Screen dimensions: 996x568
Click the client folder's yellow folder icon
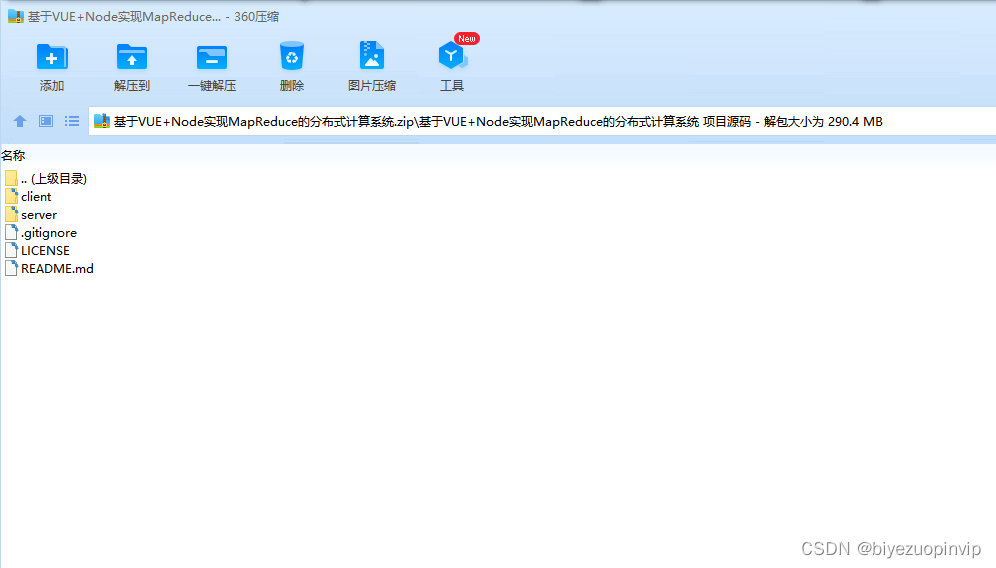pos(11,196)
